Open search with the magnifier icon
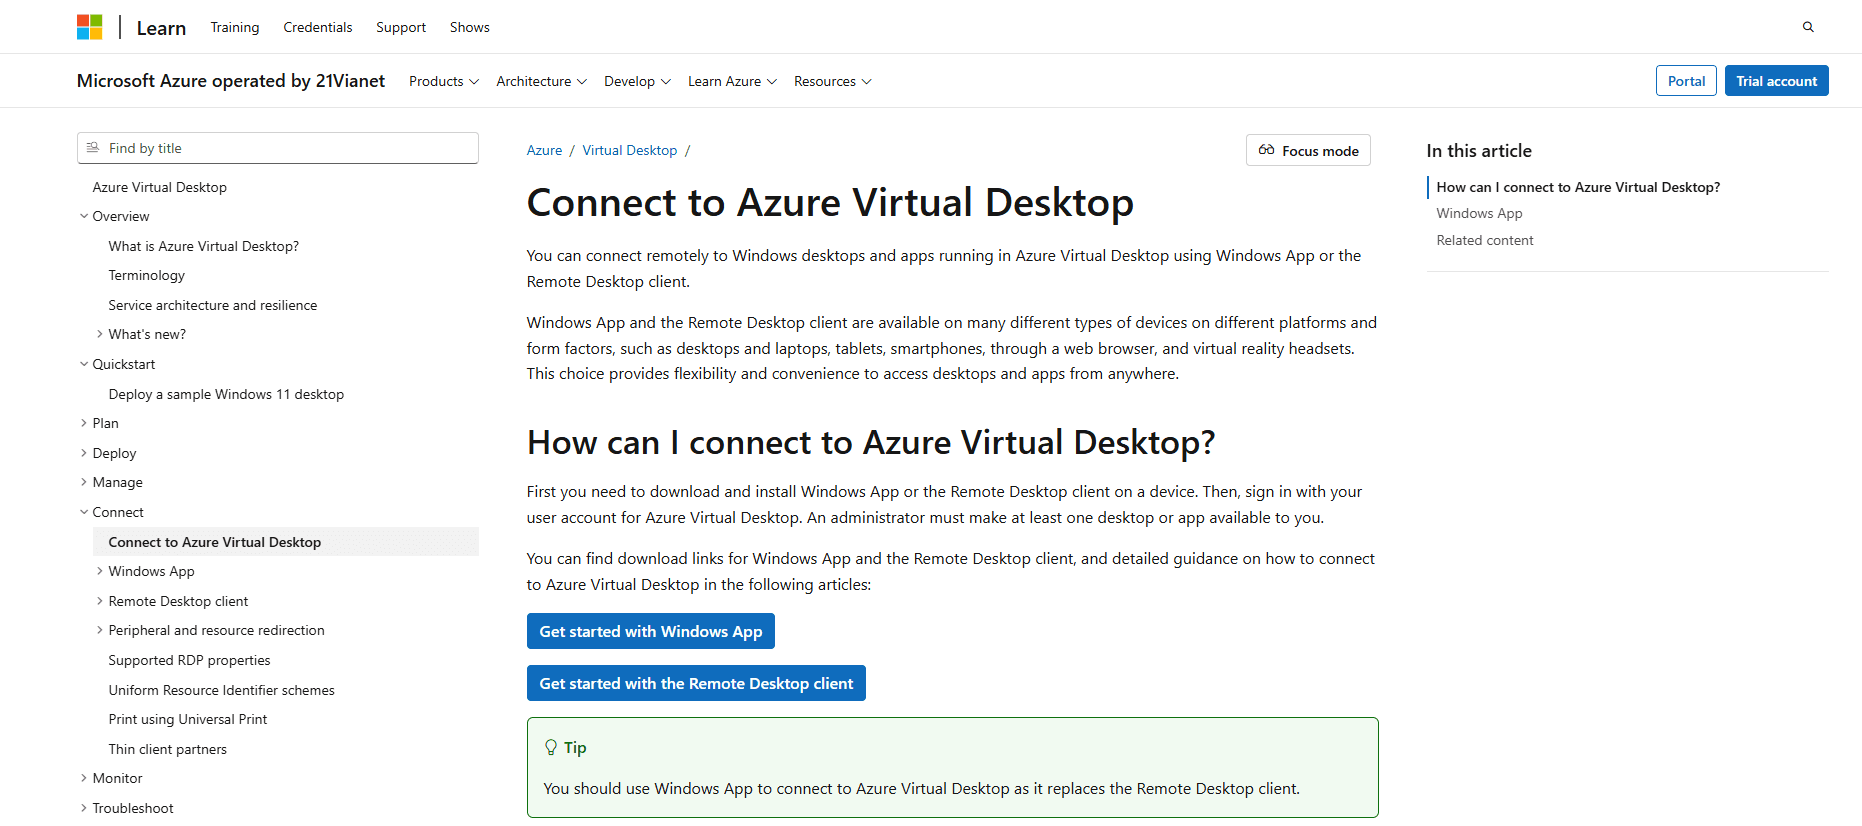Image resolution: width=1862 pixels, height=826 pixels. 1808,27
